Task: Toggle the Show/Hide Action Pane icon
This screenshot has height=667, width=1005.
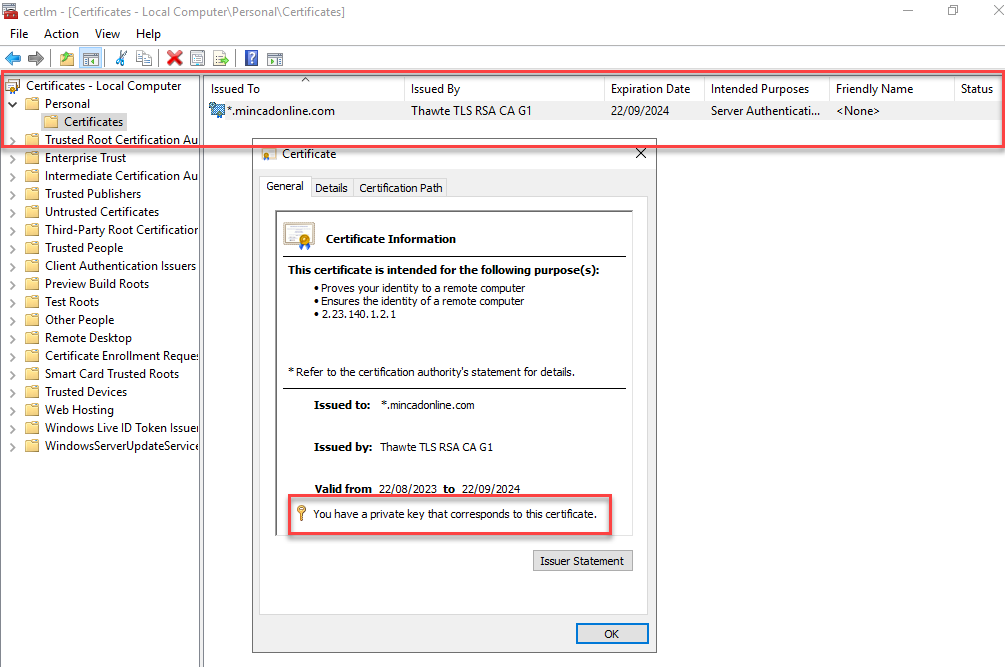Action: (x=275, y=58)
